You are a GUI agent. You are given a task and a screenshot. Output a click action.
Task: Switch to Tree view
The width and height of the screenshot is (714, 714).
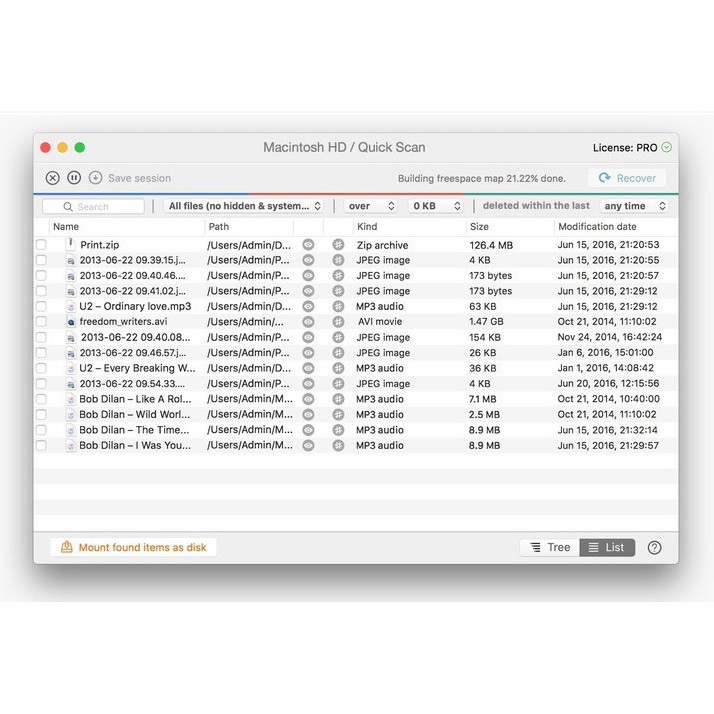pos(550,547)
